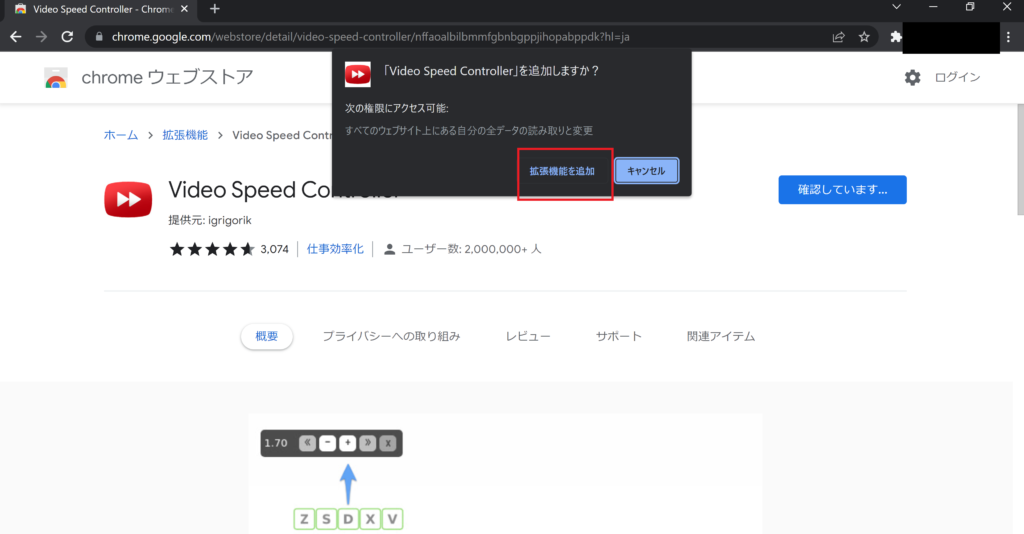Click the 確認しています... blue button
Image resolution: width=1024 pixels, height=534 pixels.
[842, 189]
